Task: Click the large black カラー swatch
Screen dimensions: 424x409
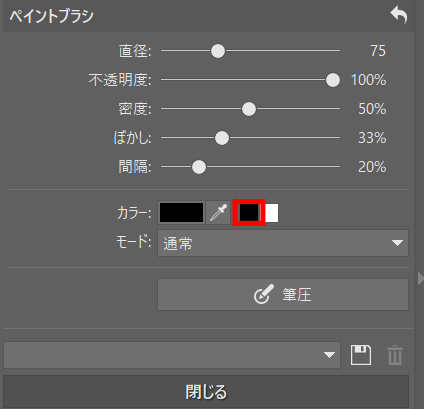Action: click(x=181, y=212)
